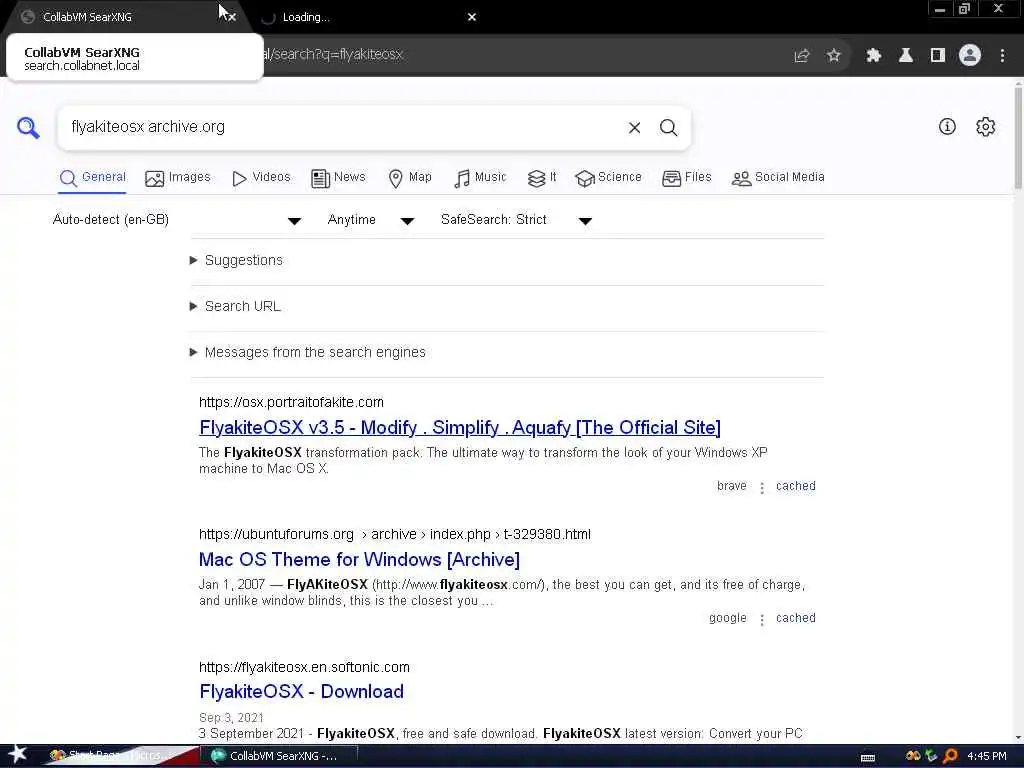Open the Extensions puzzle icon
The height and width of the screenshot is (768, 1024).
point(874,56)
